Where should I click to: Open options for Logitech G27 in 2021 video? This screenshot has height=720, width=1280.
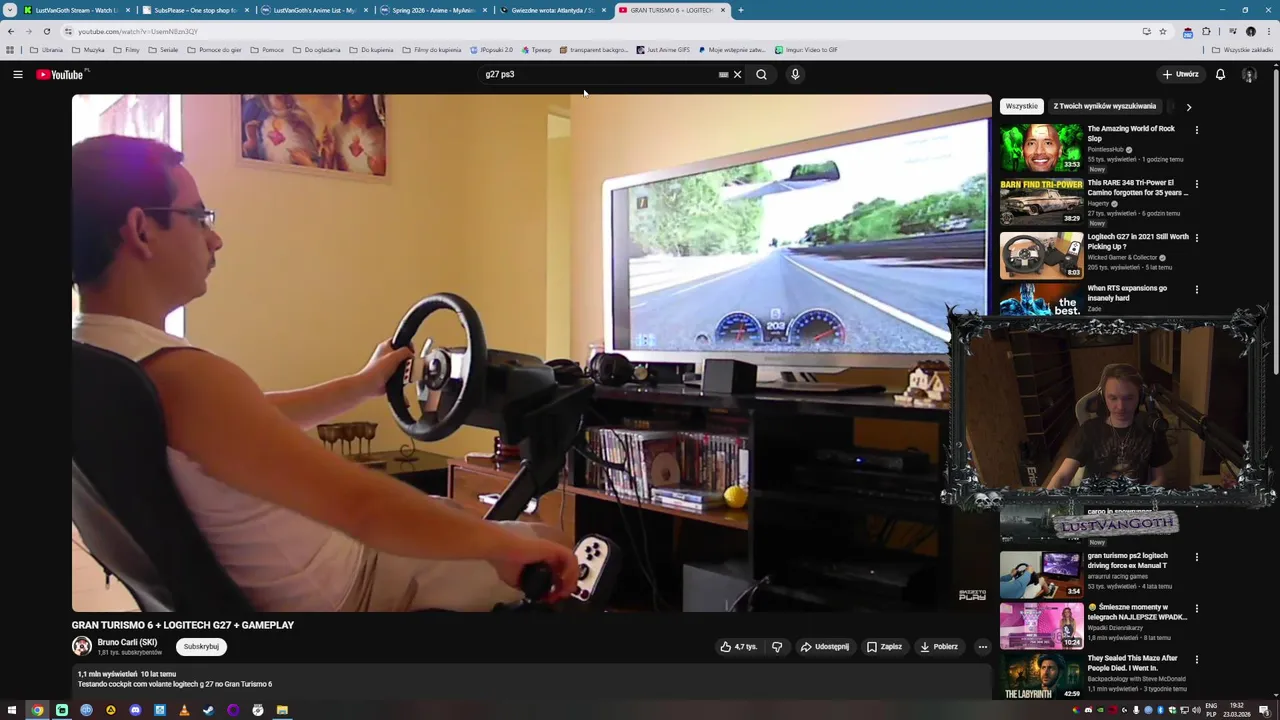[1196, 238]
